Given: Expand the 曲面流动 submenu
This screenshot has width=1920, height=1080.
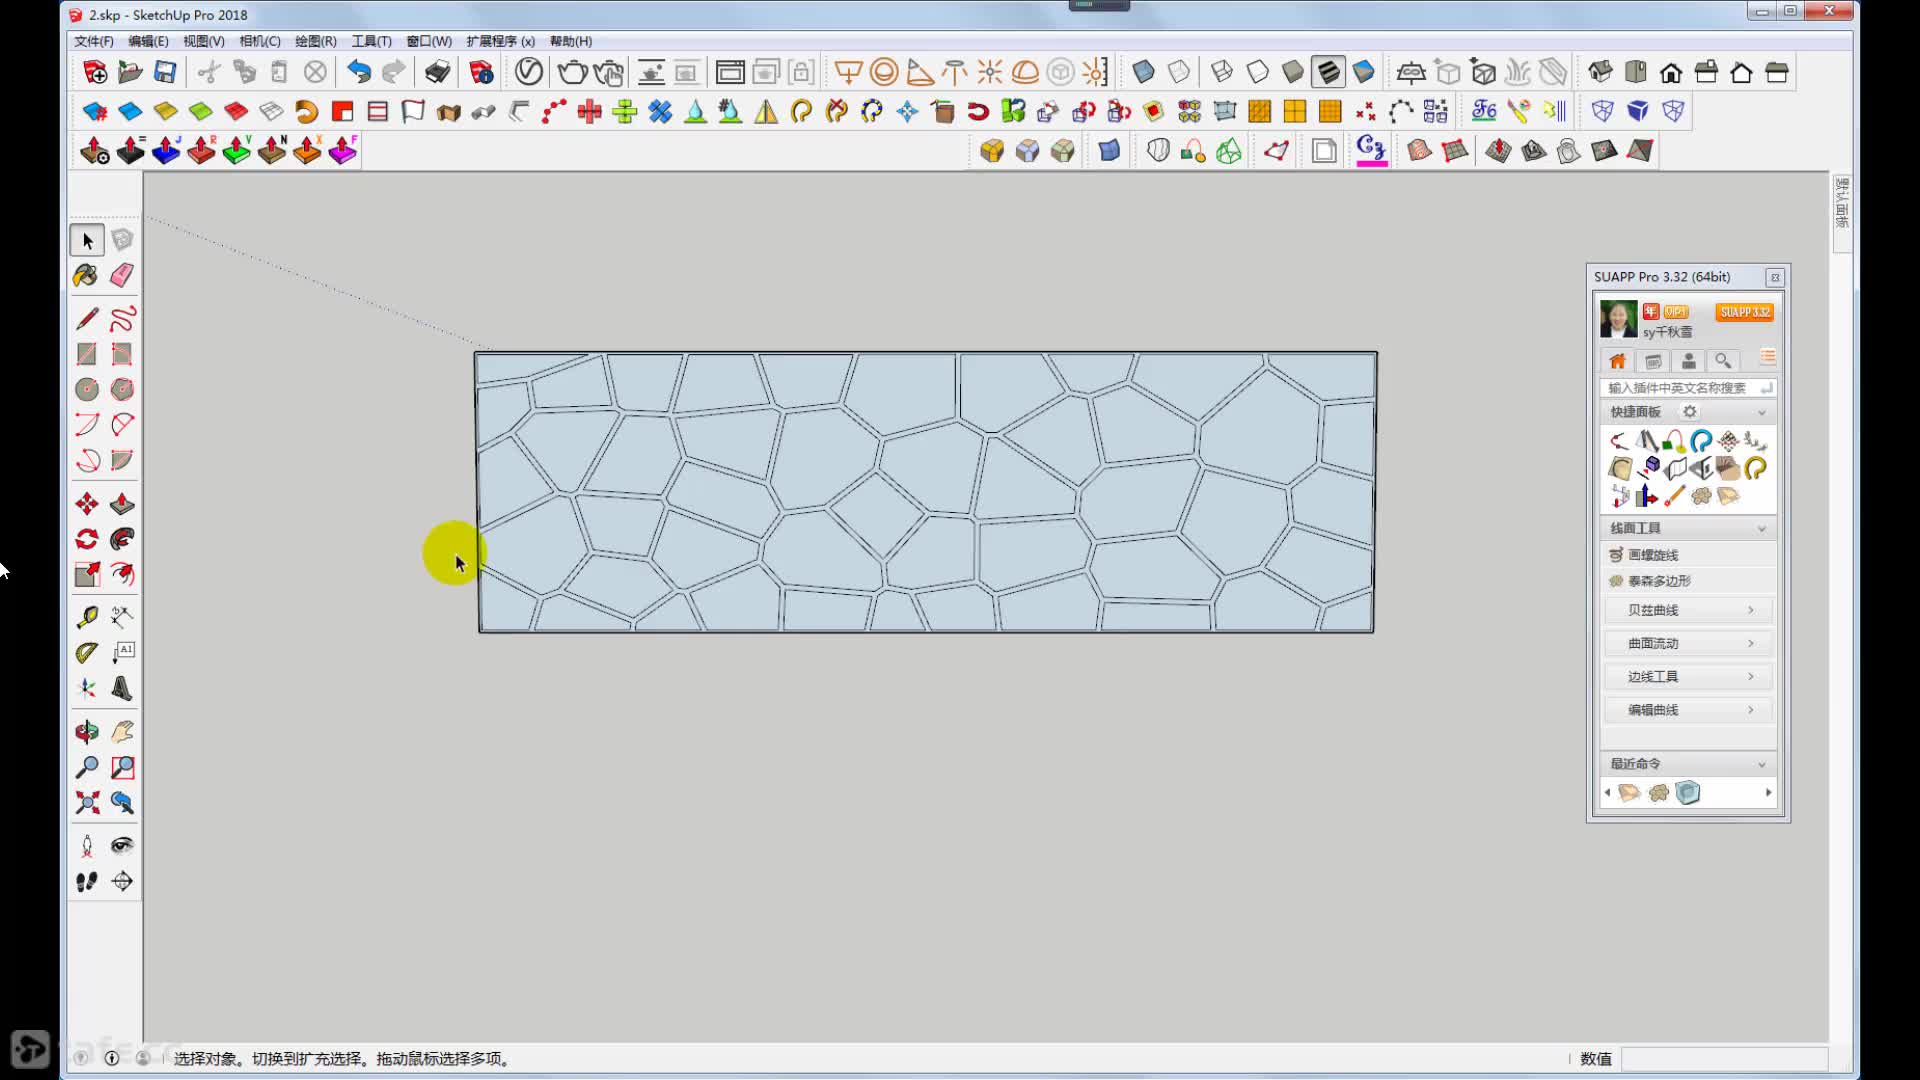Looking at the screenshot, I should coord(1688,643).
